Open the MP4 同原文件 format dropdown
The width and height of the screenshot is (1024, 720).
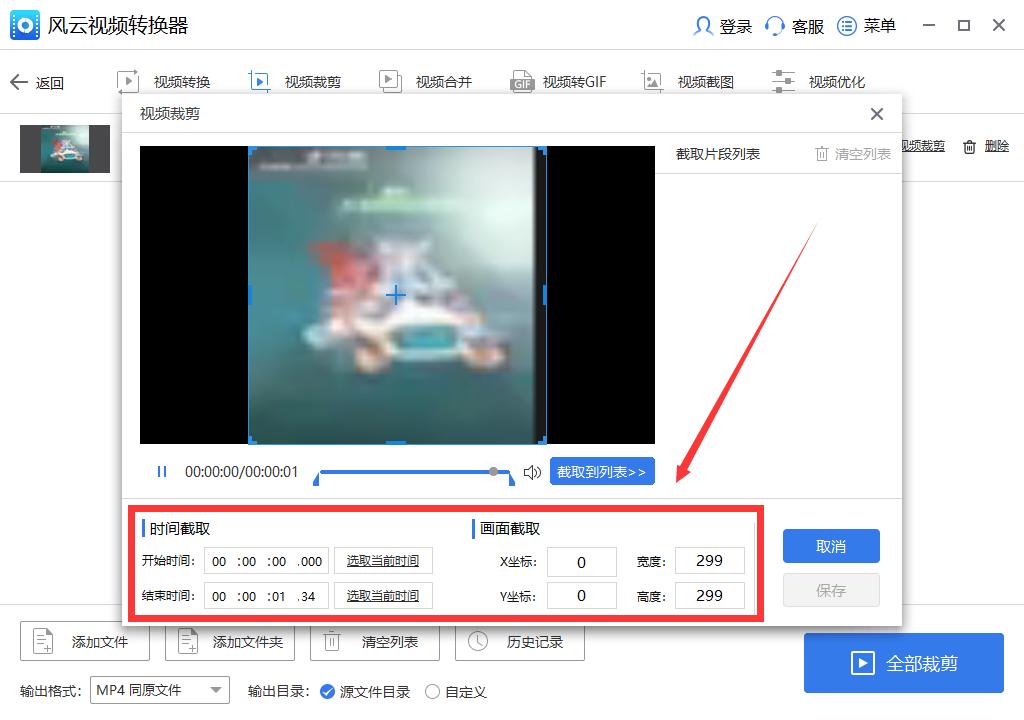click(159, 690)
